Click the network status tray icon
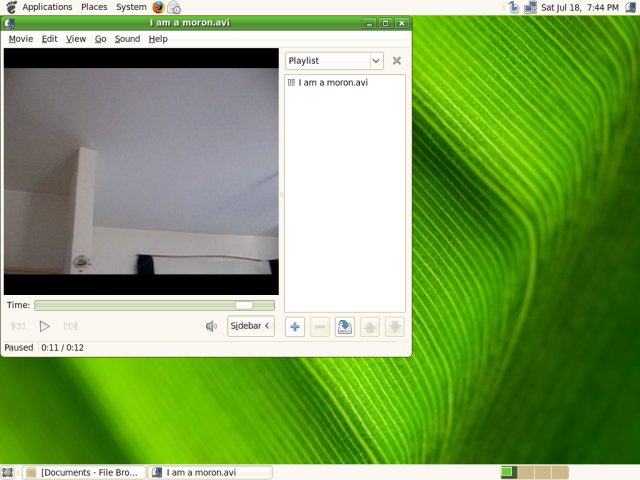 (x=530, y=7)
